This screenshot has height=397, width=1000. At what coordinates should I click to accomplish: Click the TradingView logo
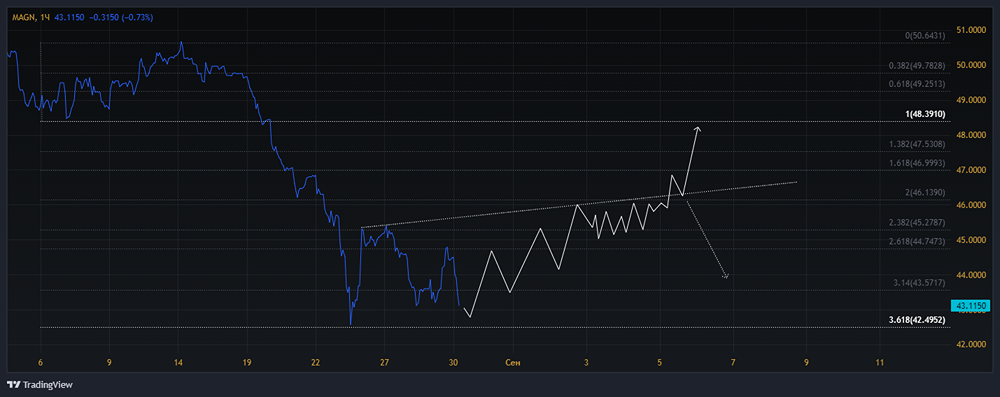click(40, 385)
